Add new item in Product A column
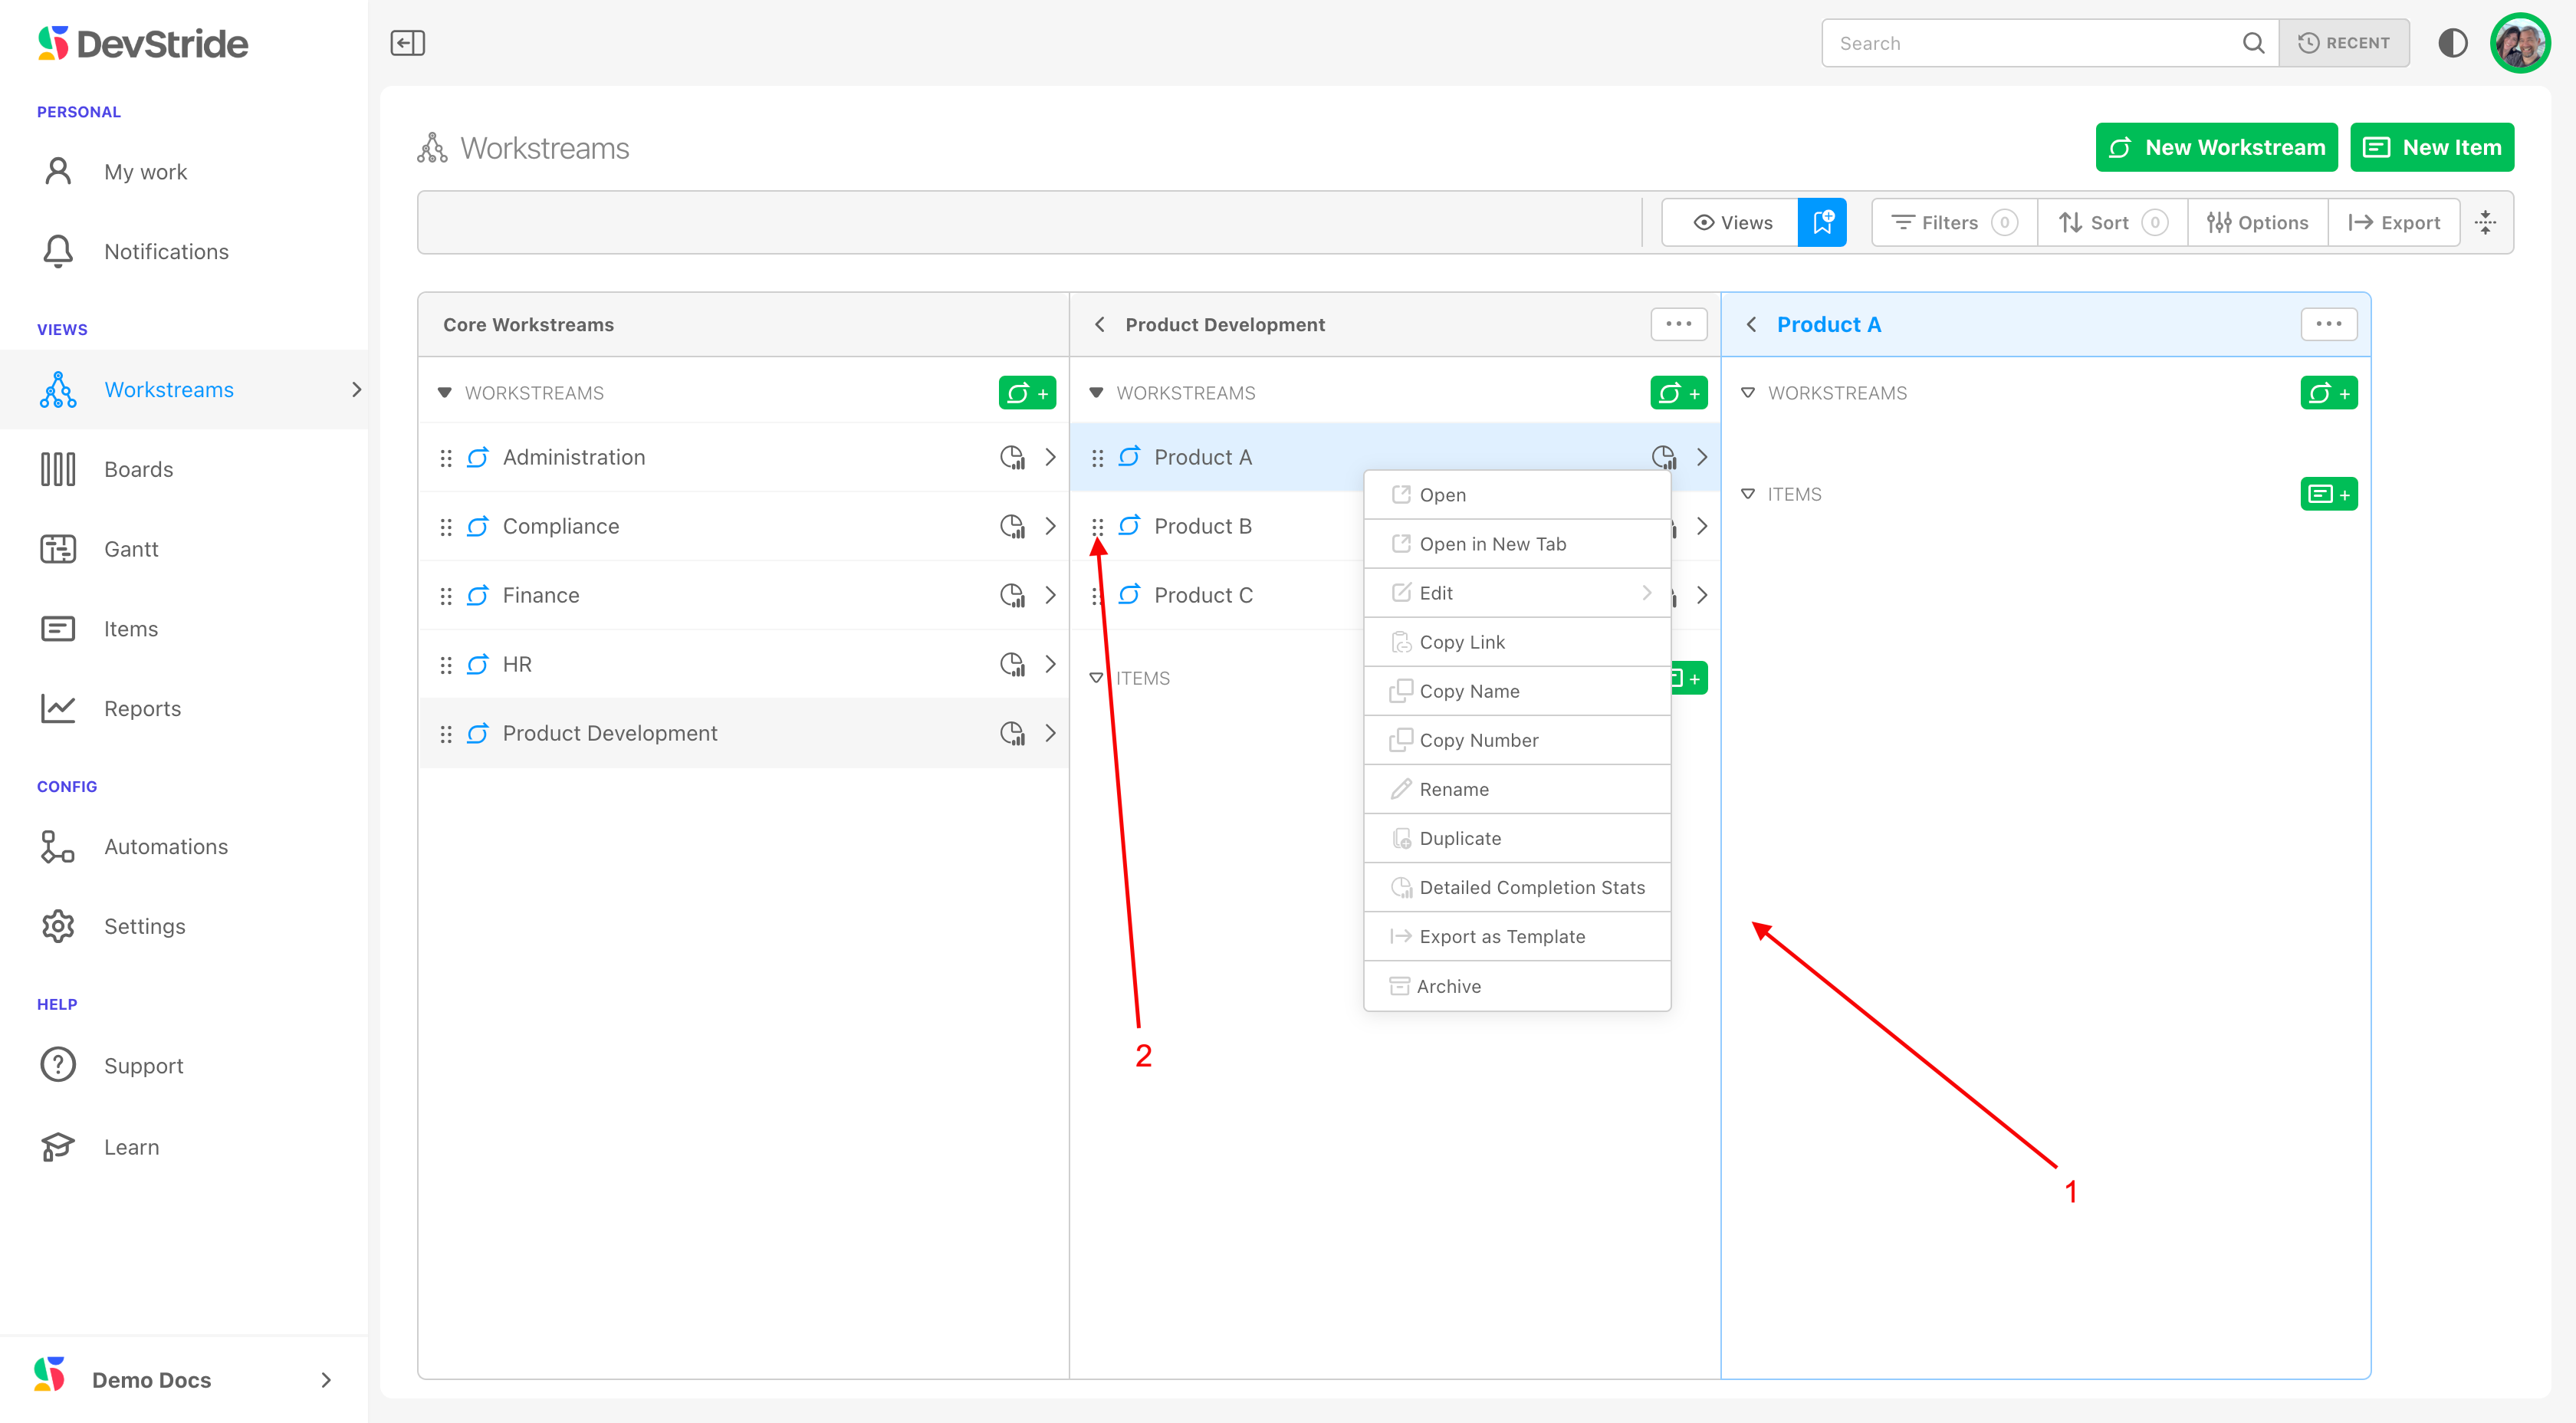The image size is (2576, 1423). tap(2328, 494)
